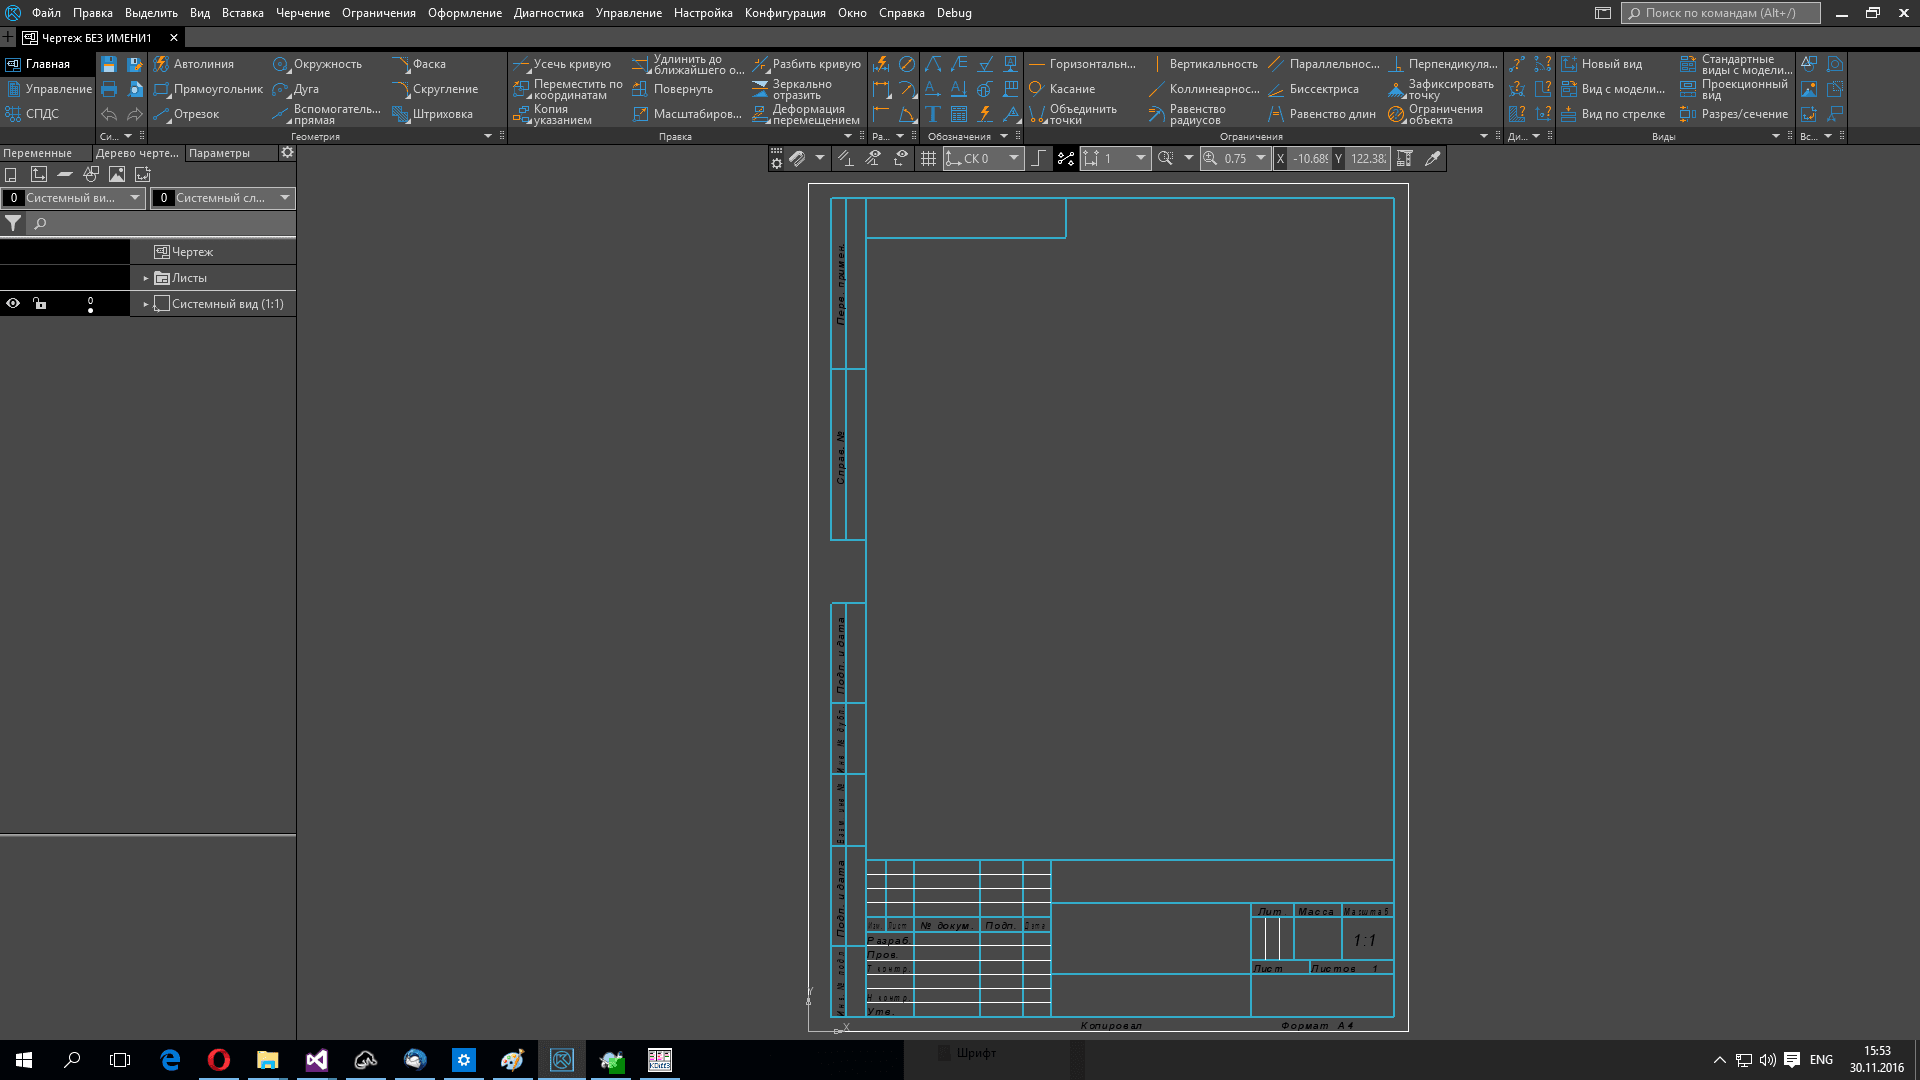Toggle visibility eye of Системный вид

coord(13,304)
